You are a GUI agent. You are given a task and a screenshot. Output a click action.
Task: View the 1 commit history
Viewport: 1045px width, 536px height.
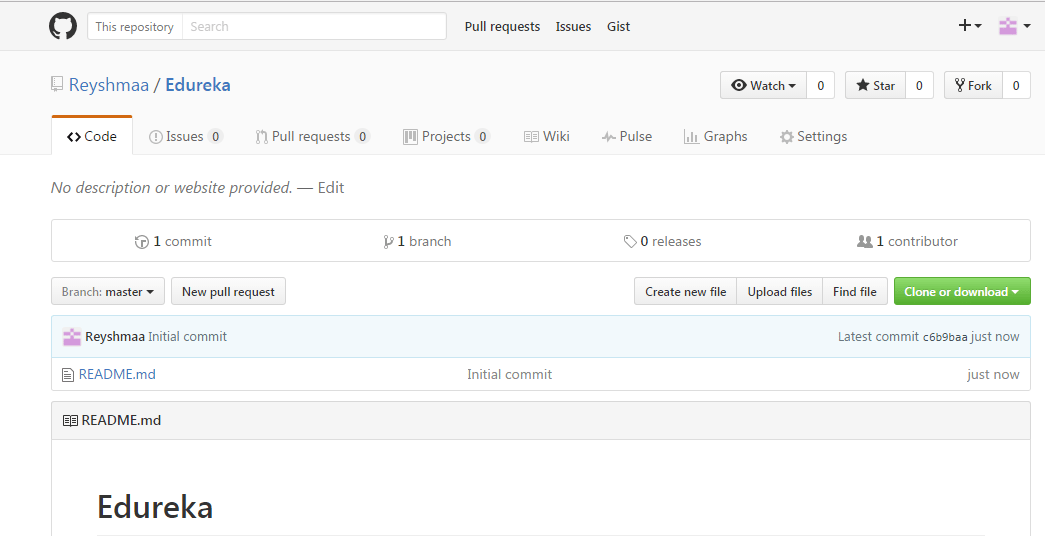coord(173,241)
